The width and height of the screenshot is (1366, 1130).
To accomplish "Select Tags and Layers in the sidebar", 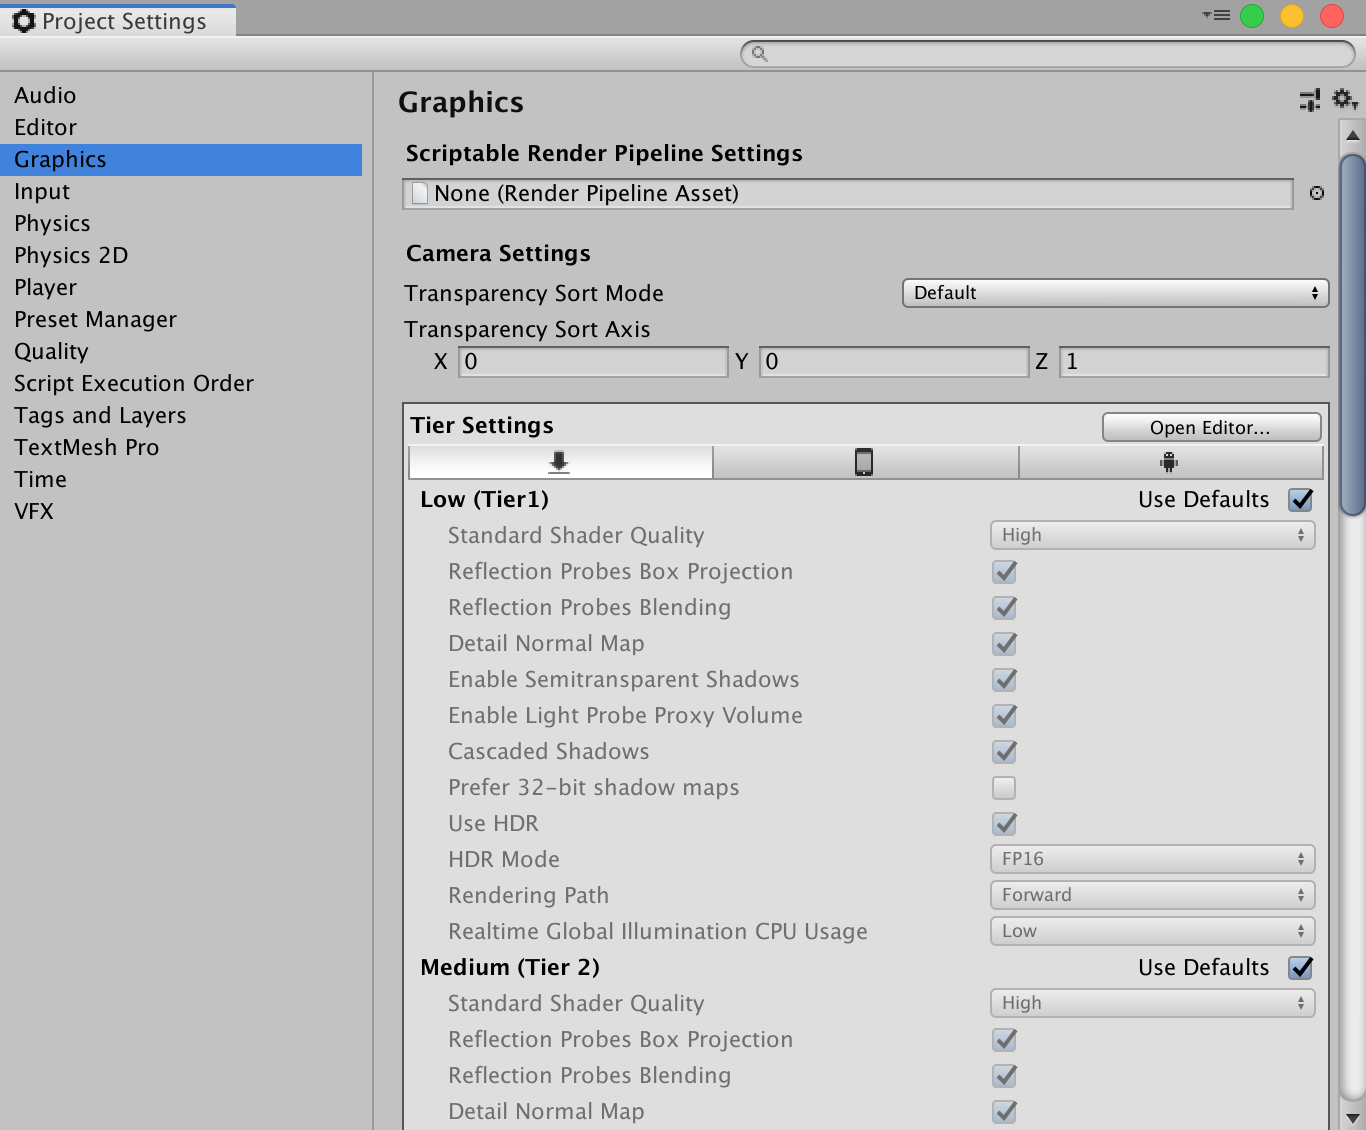I will click(99, 415).
